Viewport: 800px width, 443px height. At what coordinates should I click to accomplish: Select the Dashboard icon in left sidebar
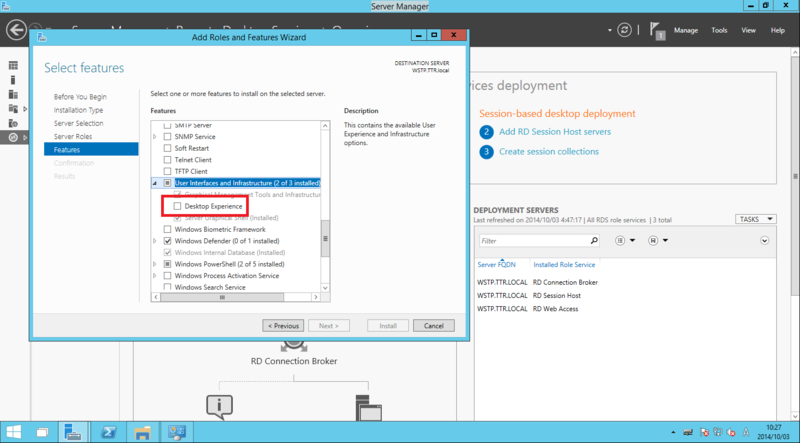click(x=13, y=65)
